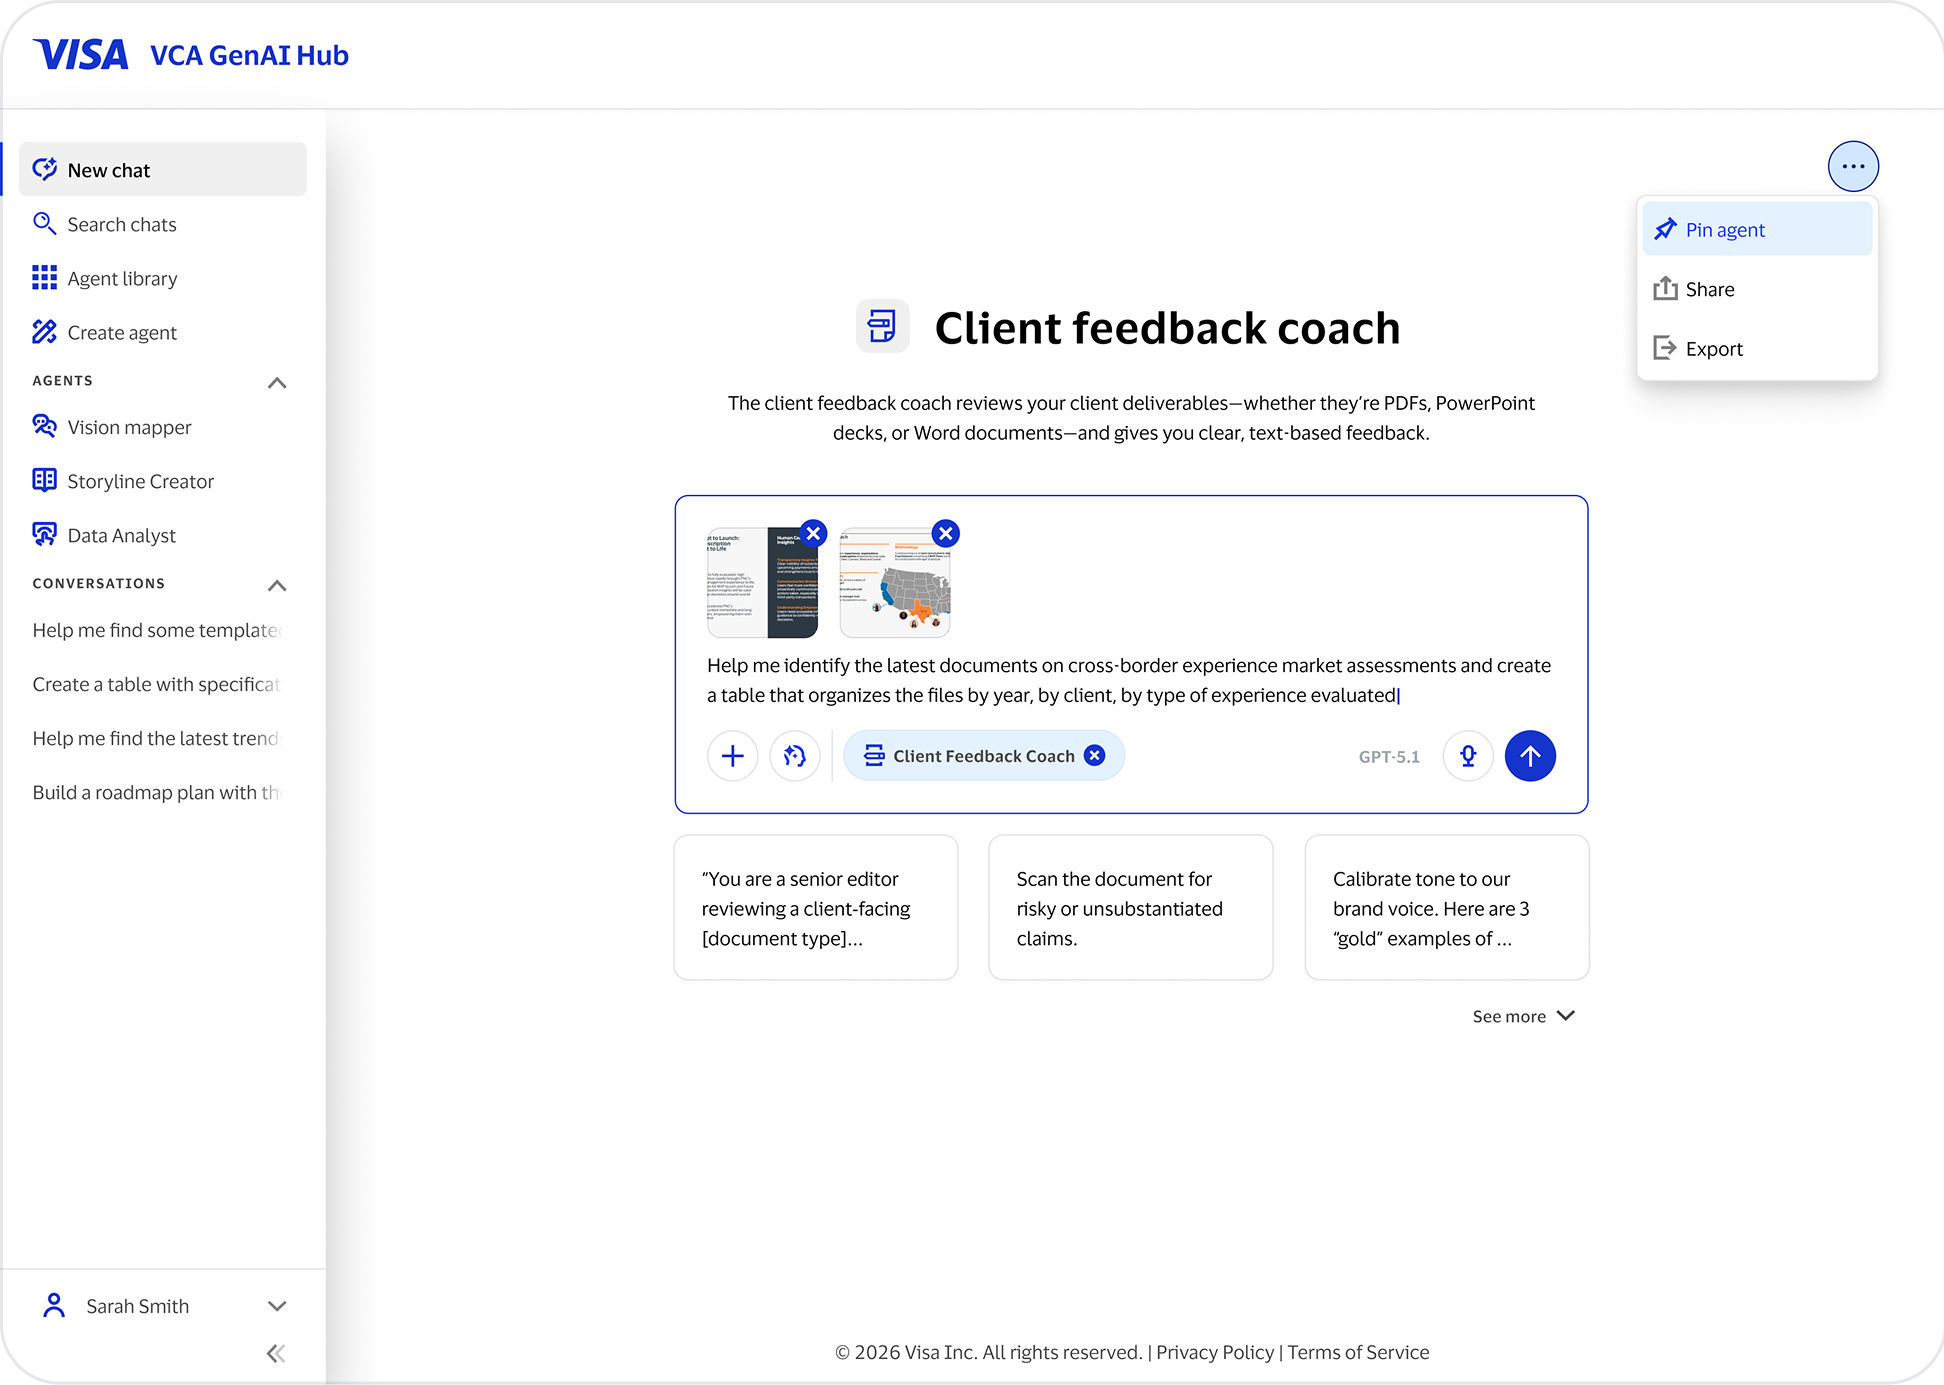Open conversation 'Help me find some templates'
1944x1385 pixels.
pos(158,630)
